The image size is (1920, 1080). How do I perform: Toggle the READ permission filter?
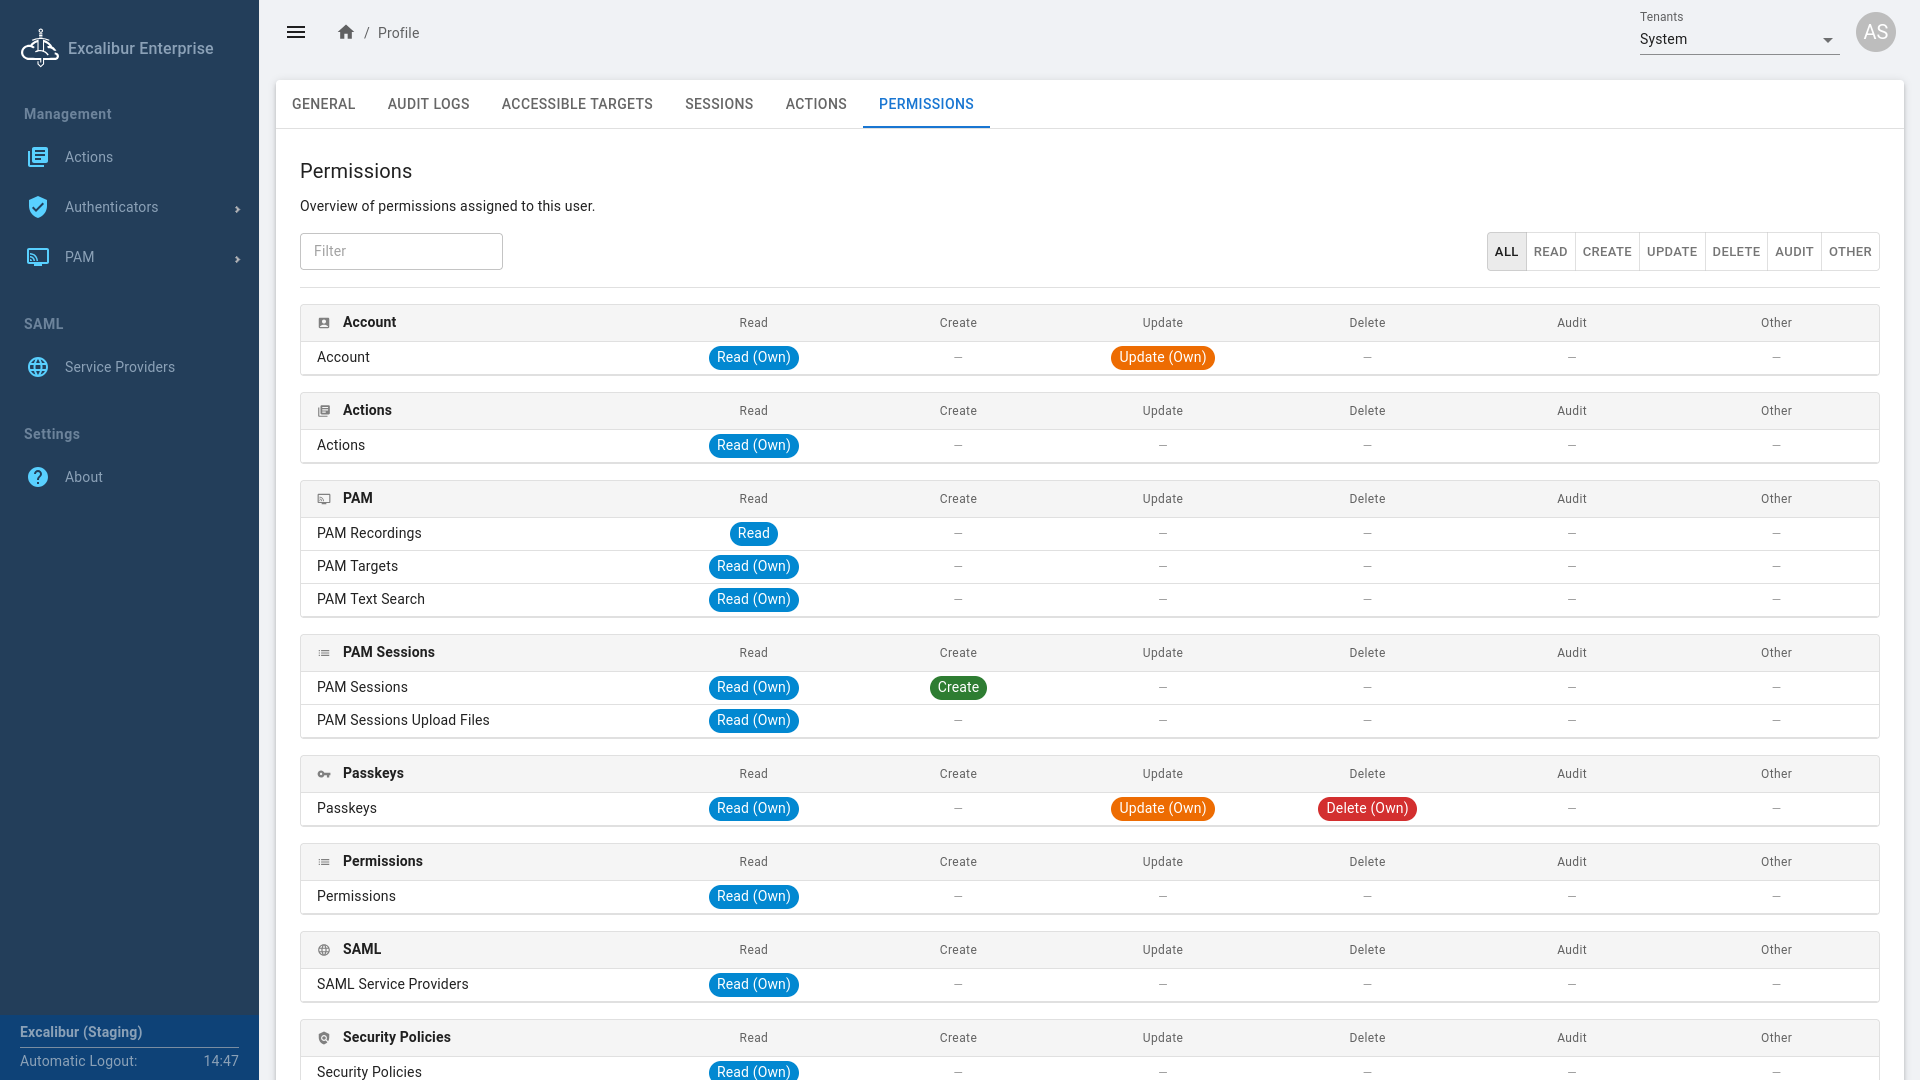pos(1550,252)
